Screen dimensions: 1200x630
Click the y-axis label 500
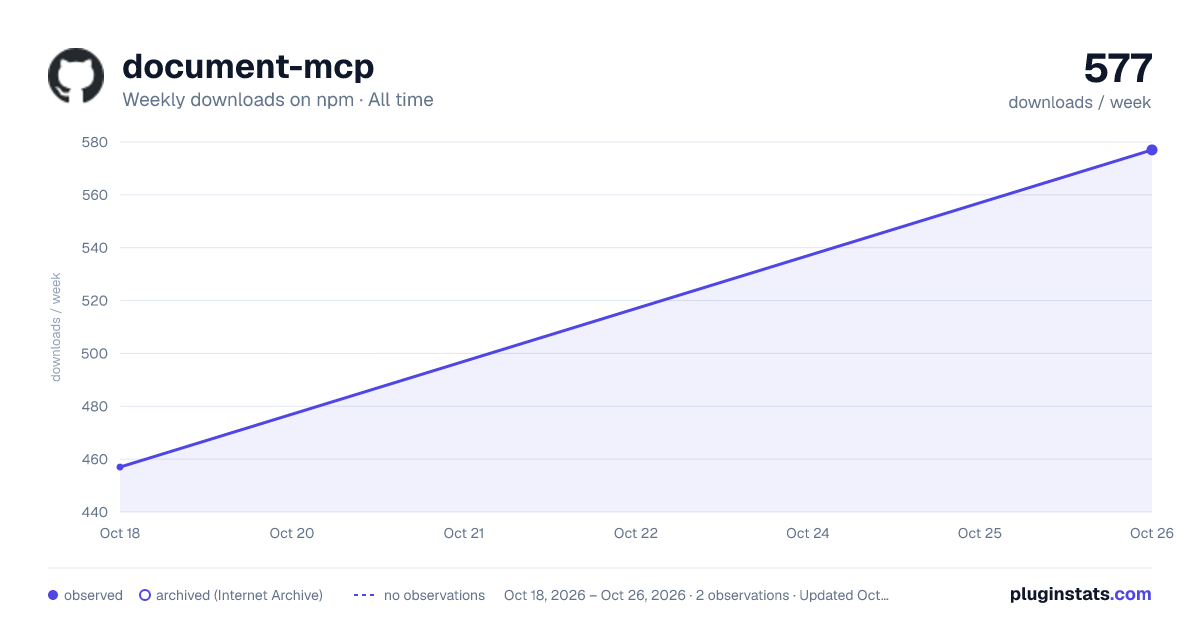pos(94,354)
